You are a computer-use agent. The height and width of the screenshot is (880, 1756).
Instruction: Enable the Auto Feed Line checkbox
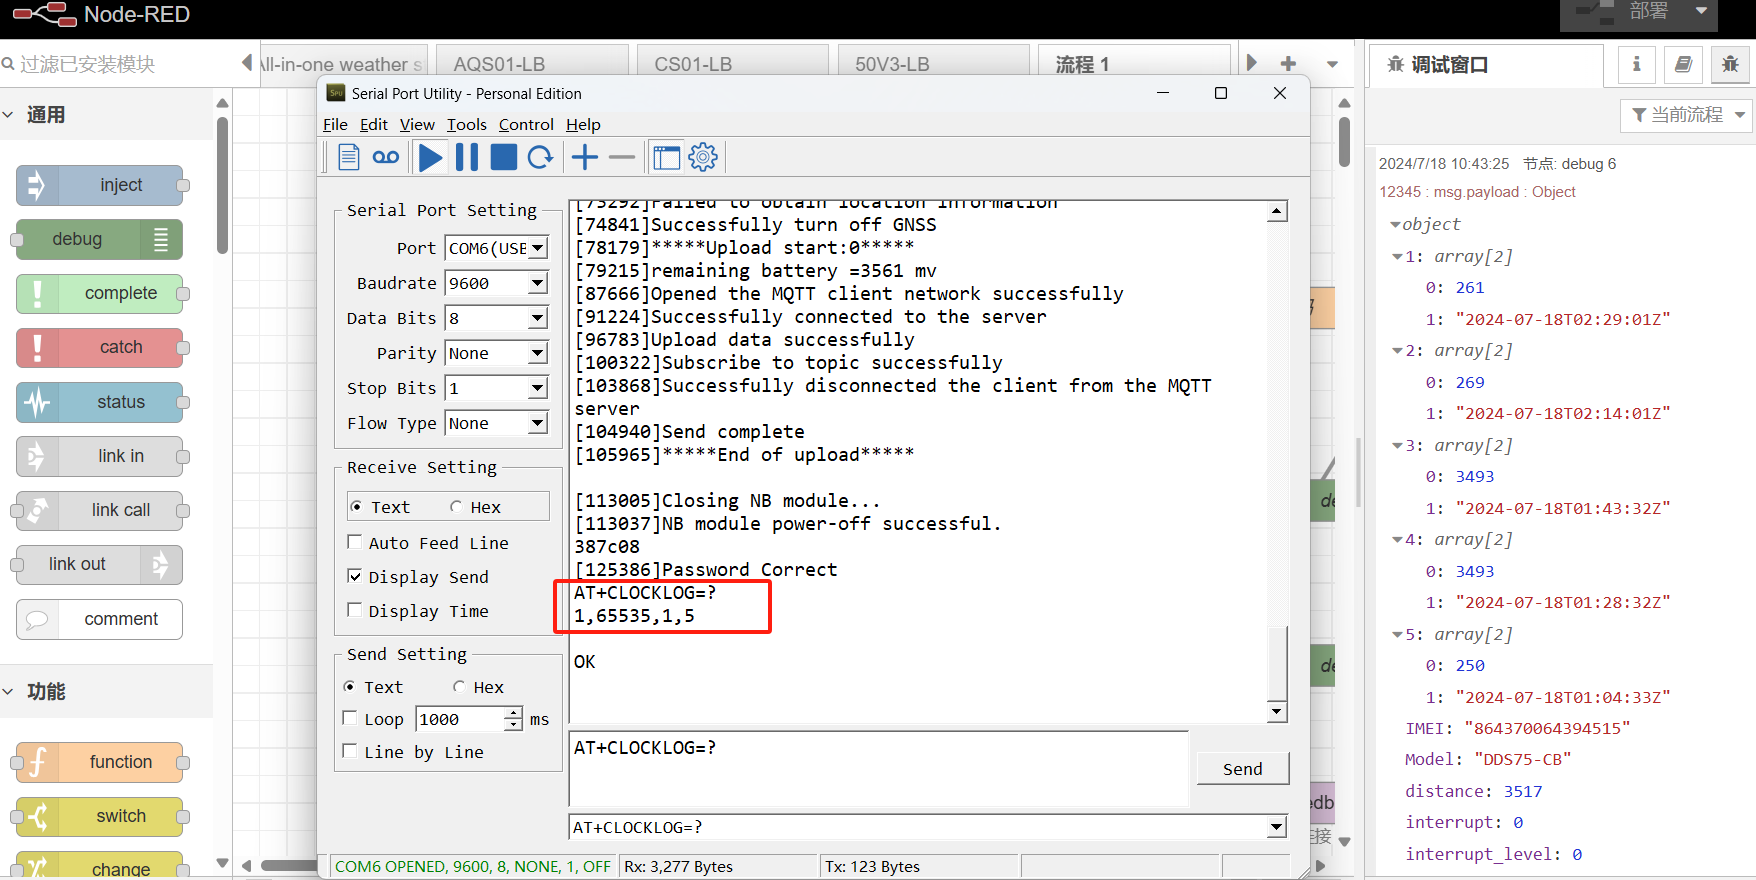click(x=354, y=542)
